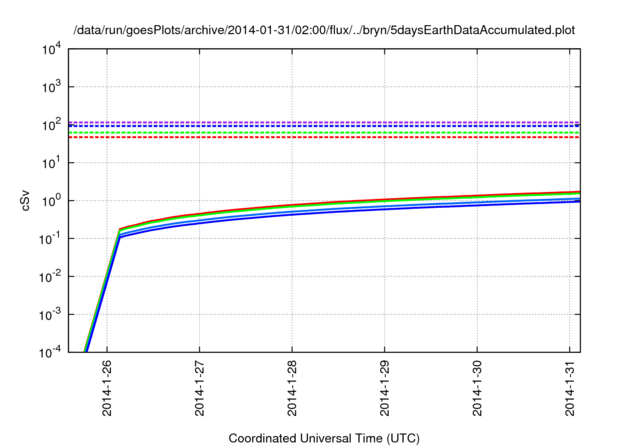This screenshot has width=640, height=448.
Task: Click the 2014-1-26 date tick label
Action: coord(107,388)
